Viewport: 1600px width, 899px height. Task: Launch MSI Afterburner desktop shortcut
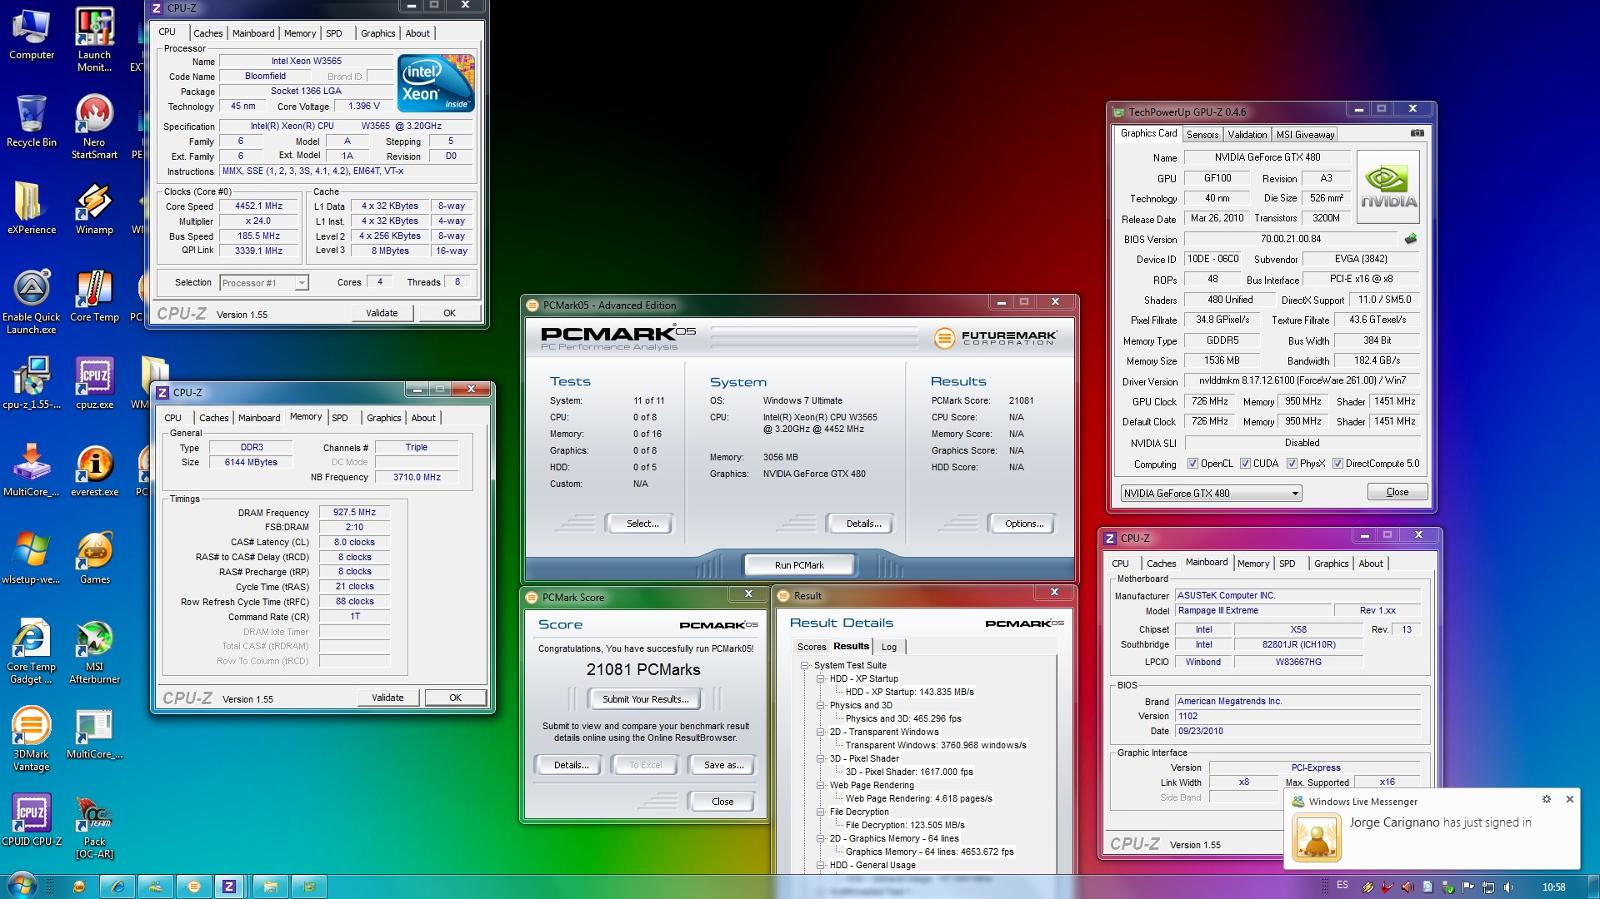[94, 652]
